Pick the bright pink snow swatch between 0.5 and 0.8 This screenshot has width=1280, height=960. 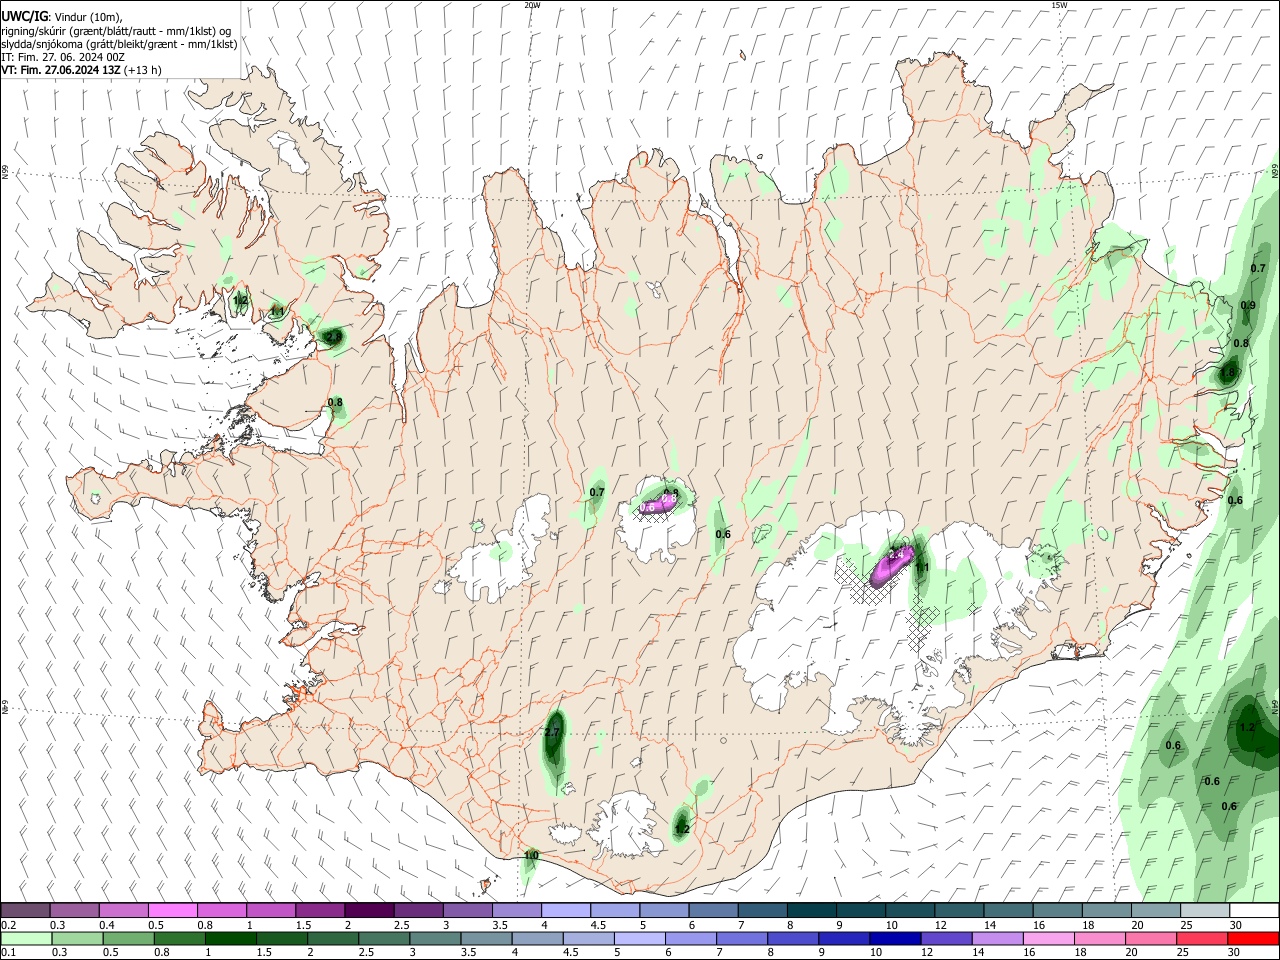pos(172,910)
